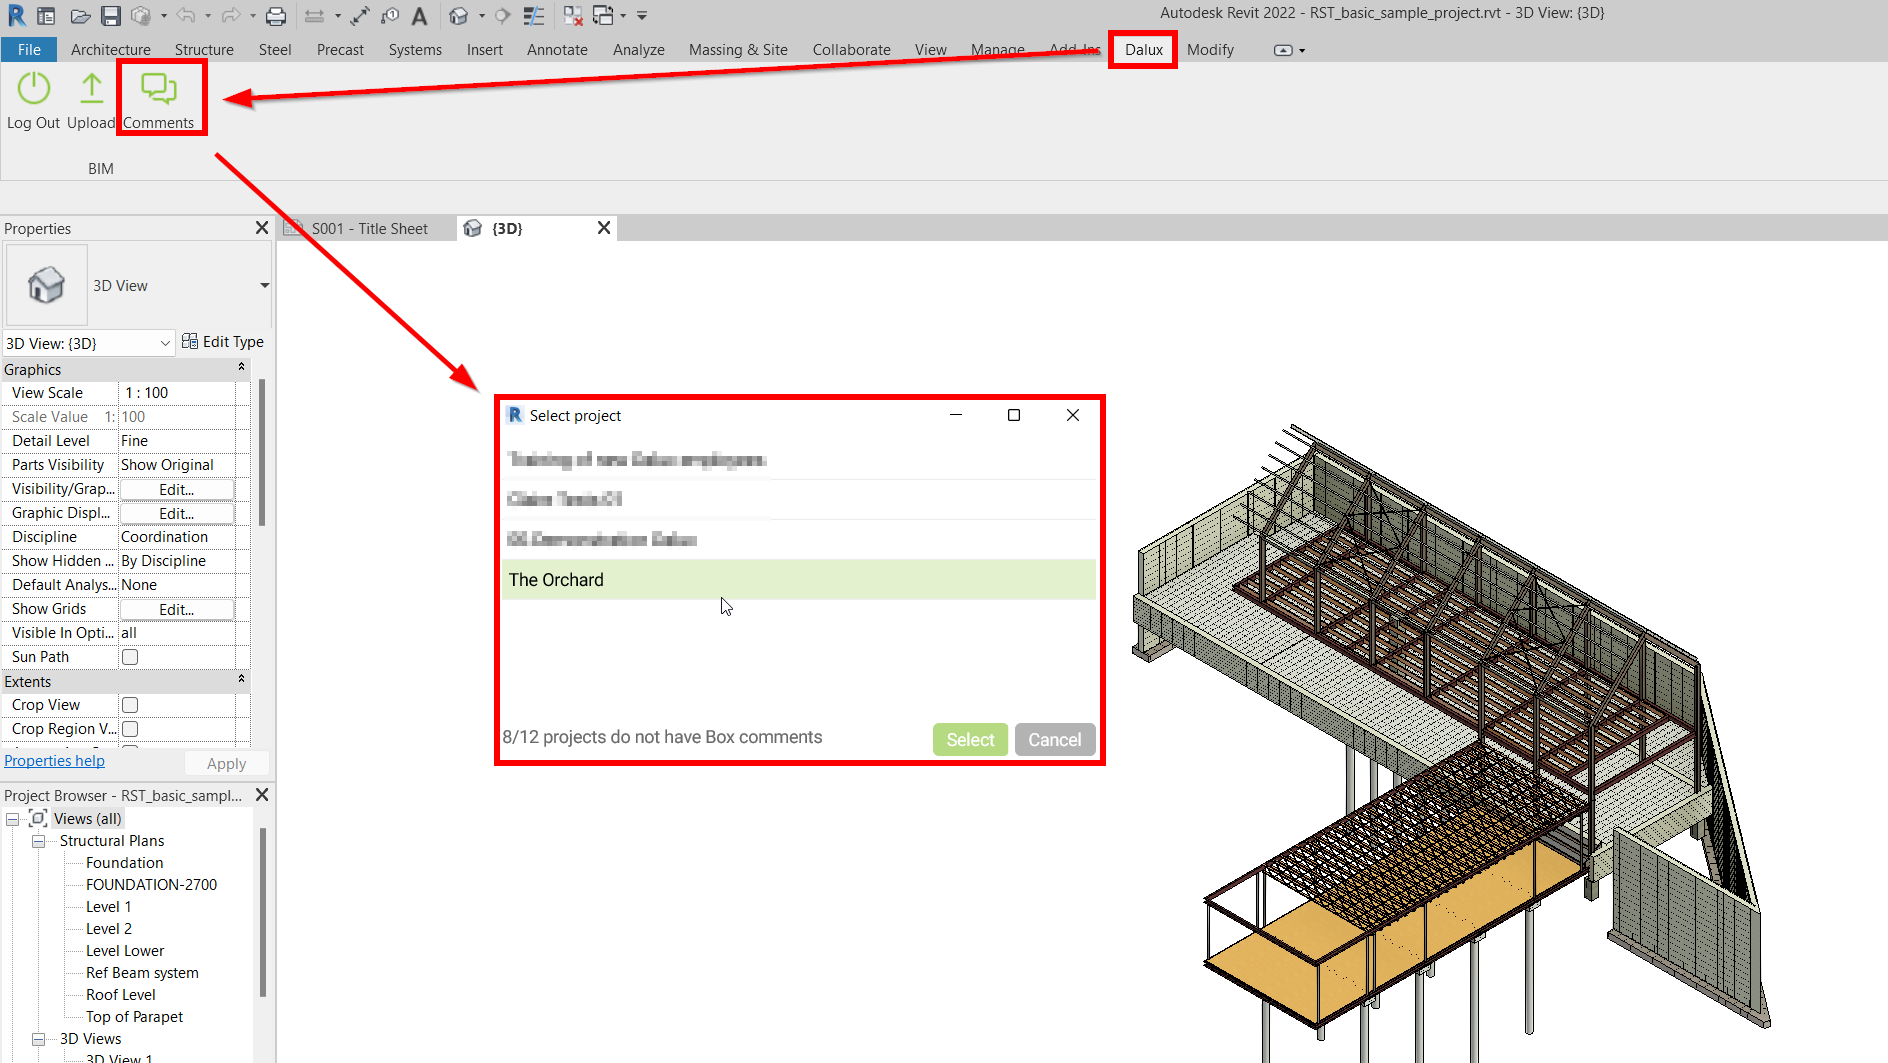Toggle the Crop View checkbox
This screenshot has height=1063, width=1888.
pyautogui.click(x=130, y=705)
